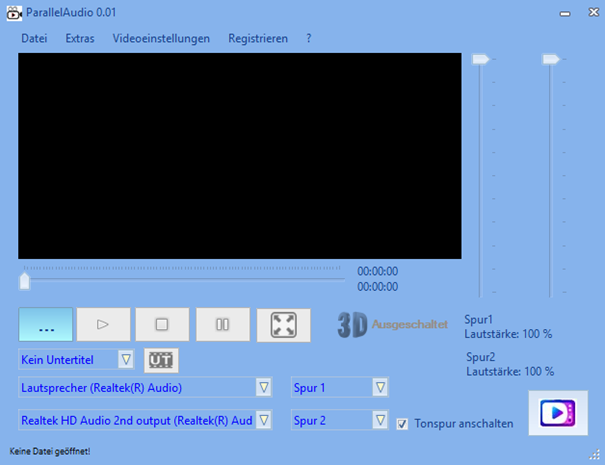This screenshot has height=465, width=605.
Task: Click the upper 00:00:00 time display
Action: [377, 271]
